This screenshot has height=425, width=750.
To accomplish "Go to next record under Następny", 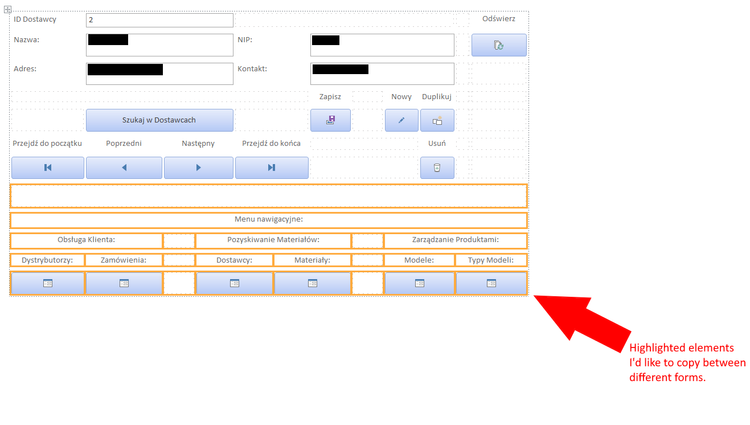I will [199, 168].
